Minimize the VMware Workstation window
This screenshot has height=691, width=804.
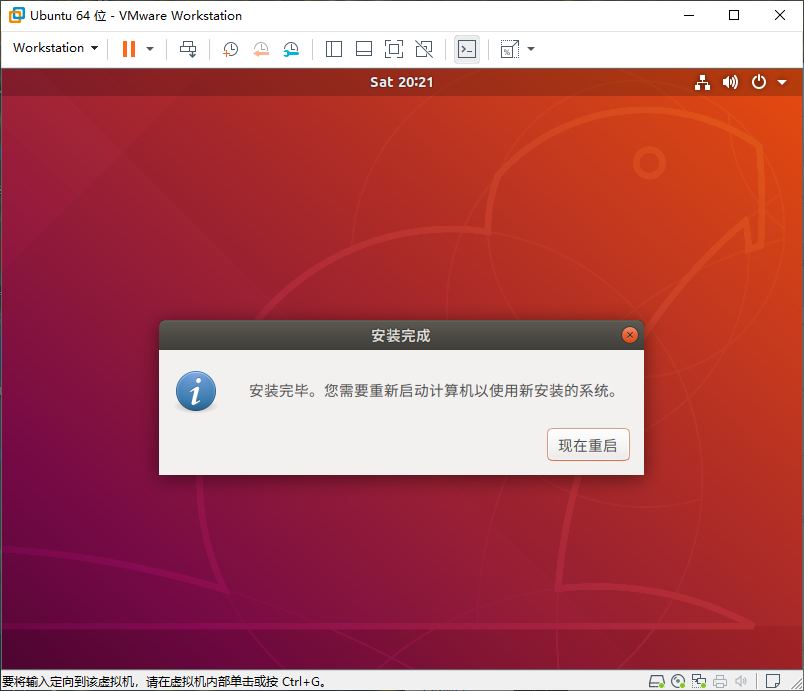tap(689, 15)
